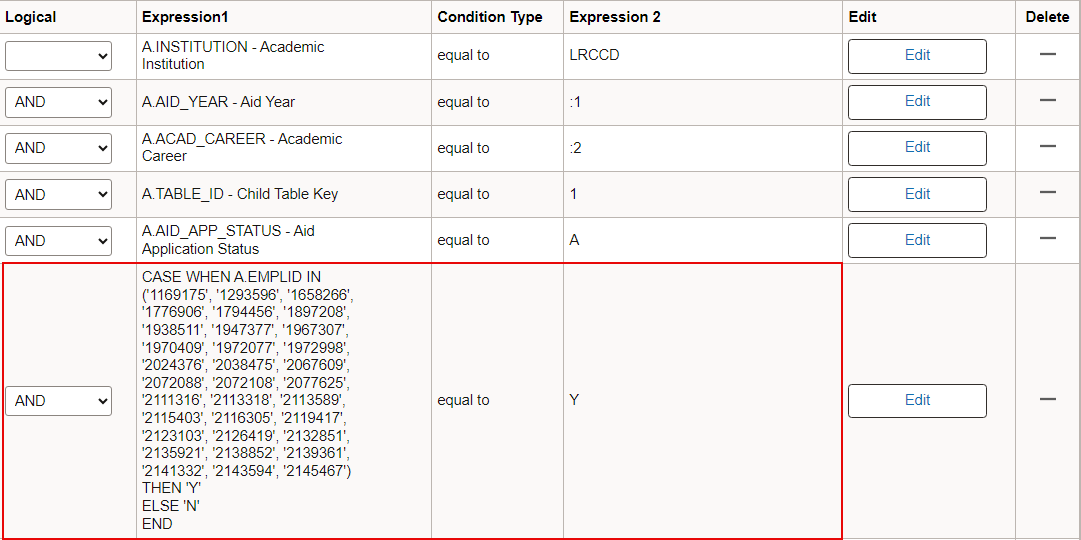The width and height of the screenshot is (1081, 540).
Task: Edit the A.AID_APP_STATUS criteria
Action: click(x=917, y=241)
